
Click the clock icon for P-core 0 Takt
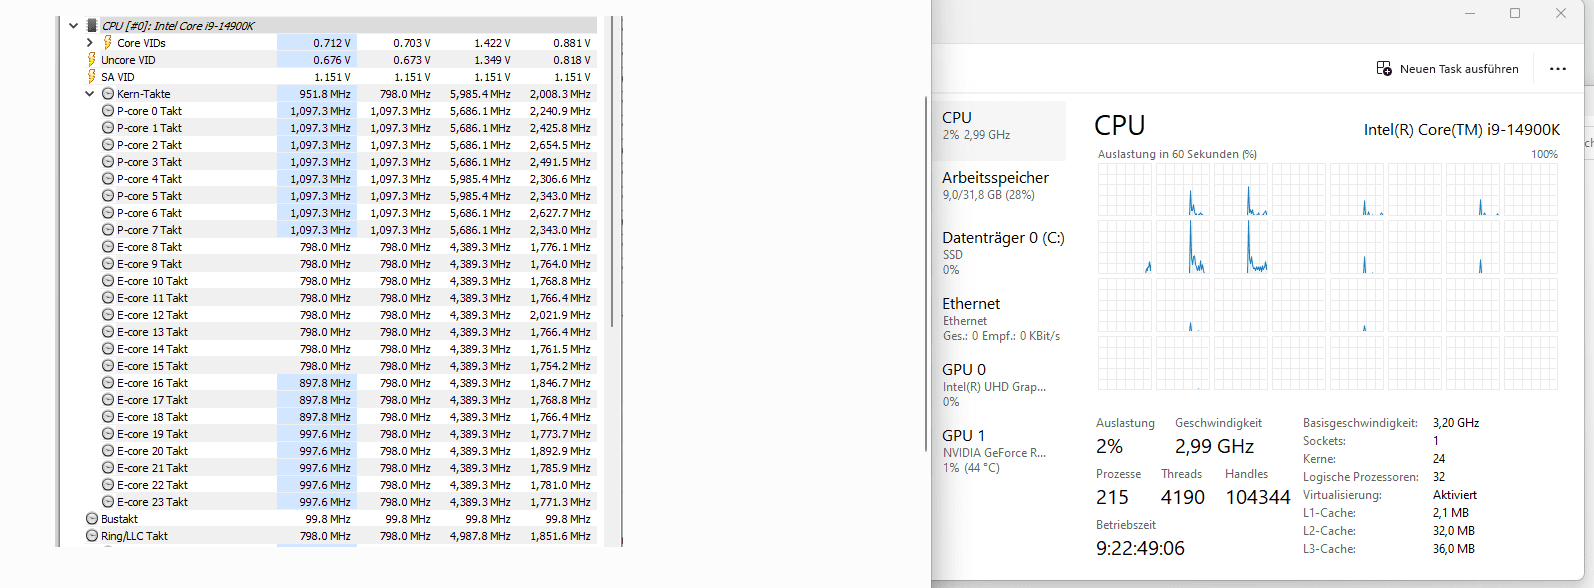coord(108,111)
